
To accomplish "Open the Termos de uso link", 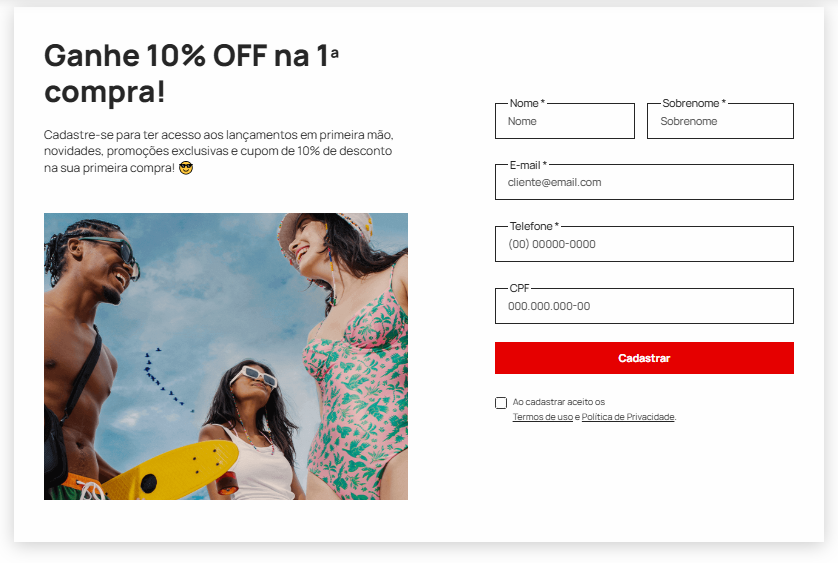I will (542, 417).
